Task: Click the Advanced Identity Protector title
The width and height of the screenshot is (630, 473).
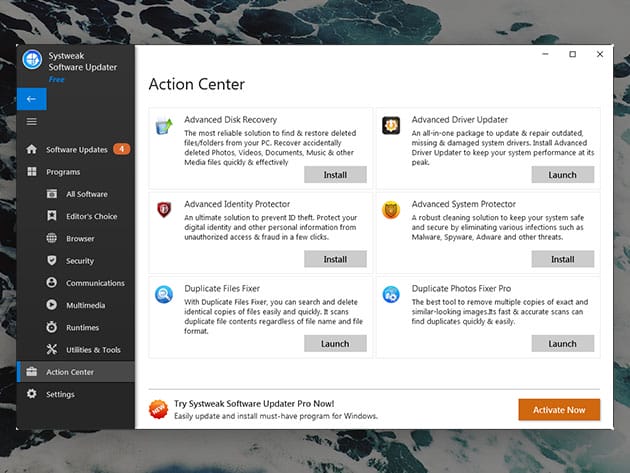Action: click(x=237, y=204)
